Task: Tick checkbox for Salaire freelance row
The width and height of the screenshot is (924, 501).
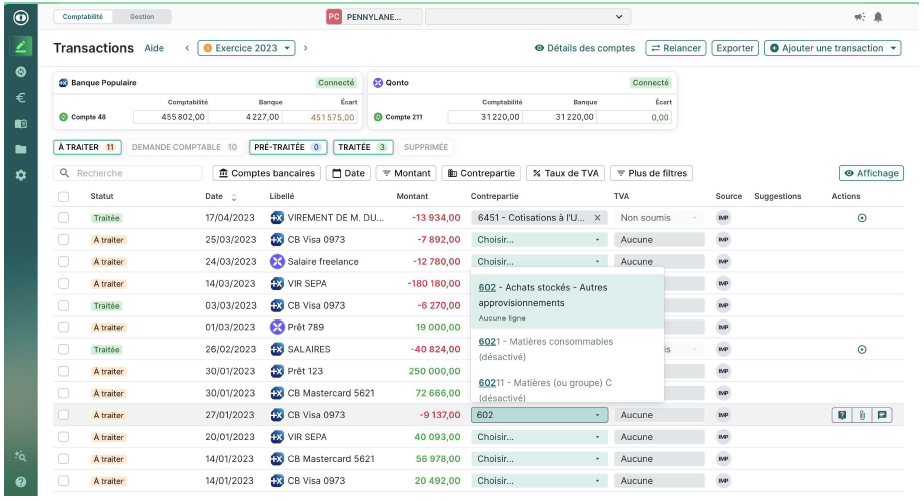Action: click(x=64, y=262)
